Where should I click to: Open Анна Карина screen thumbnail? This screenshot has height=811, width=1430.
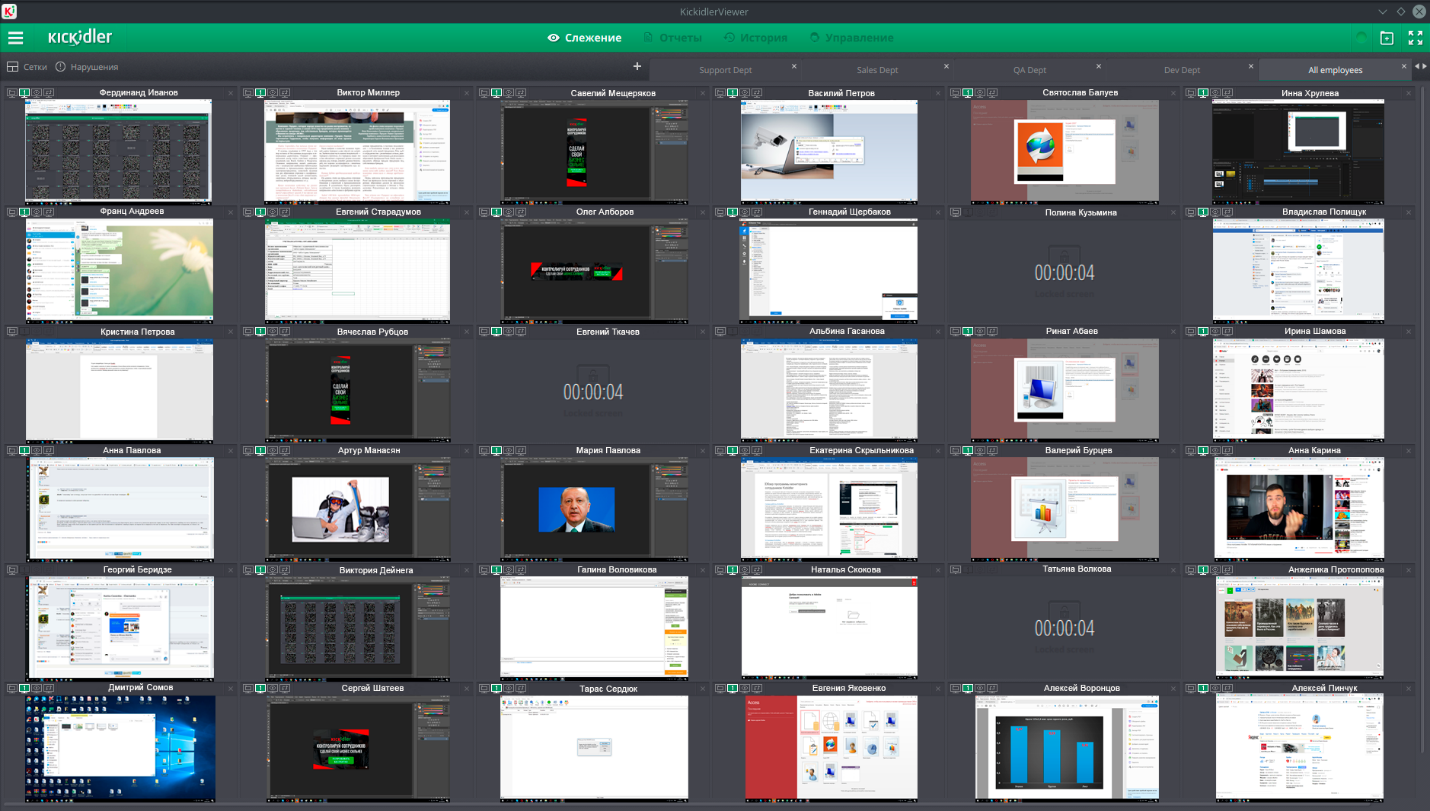1298,508
